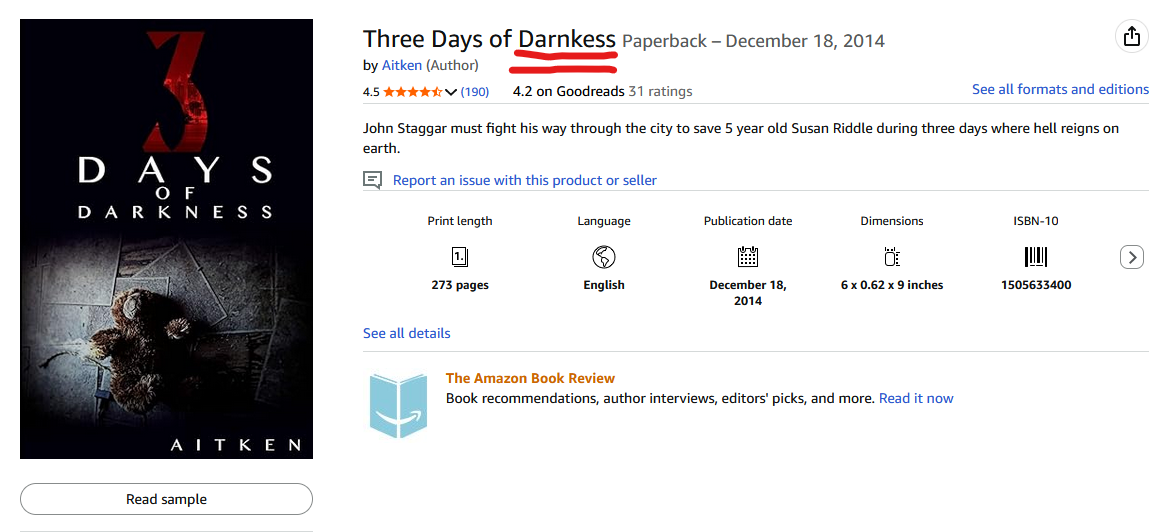Click the ISBN-10 barcode icon
The height and width of the screenshot is (532, 1153).
pos(1036,257)
